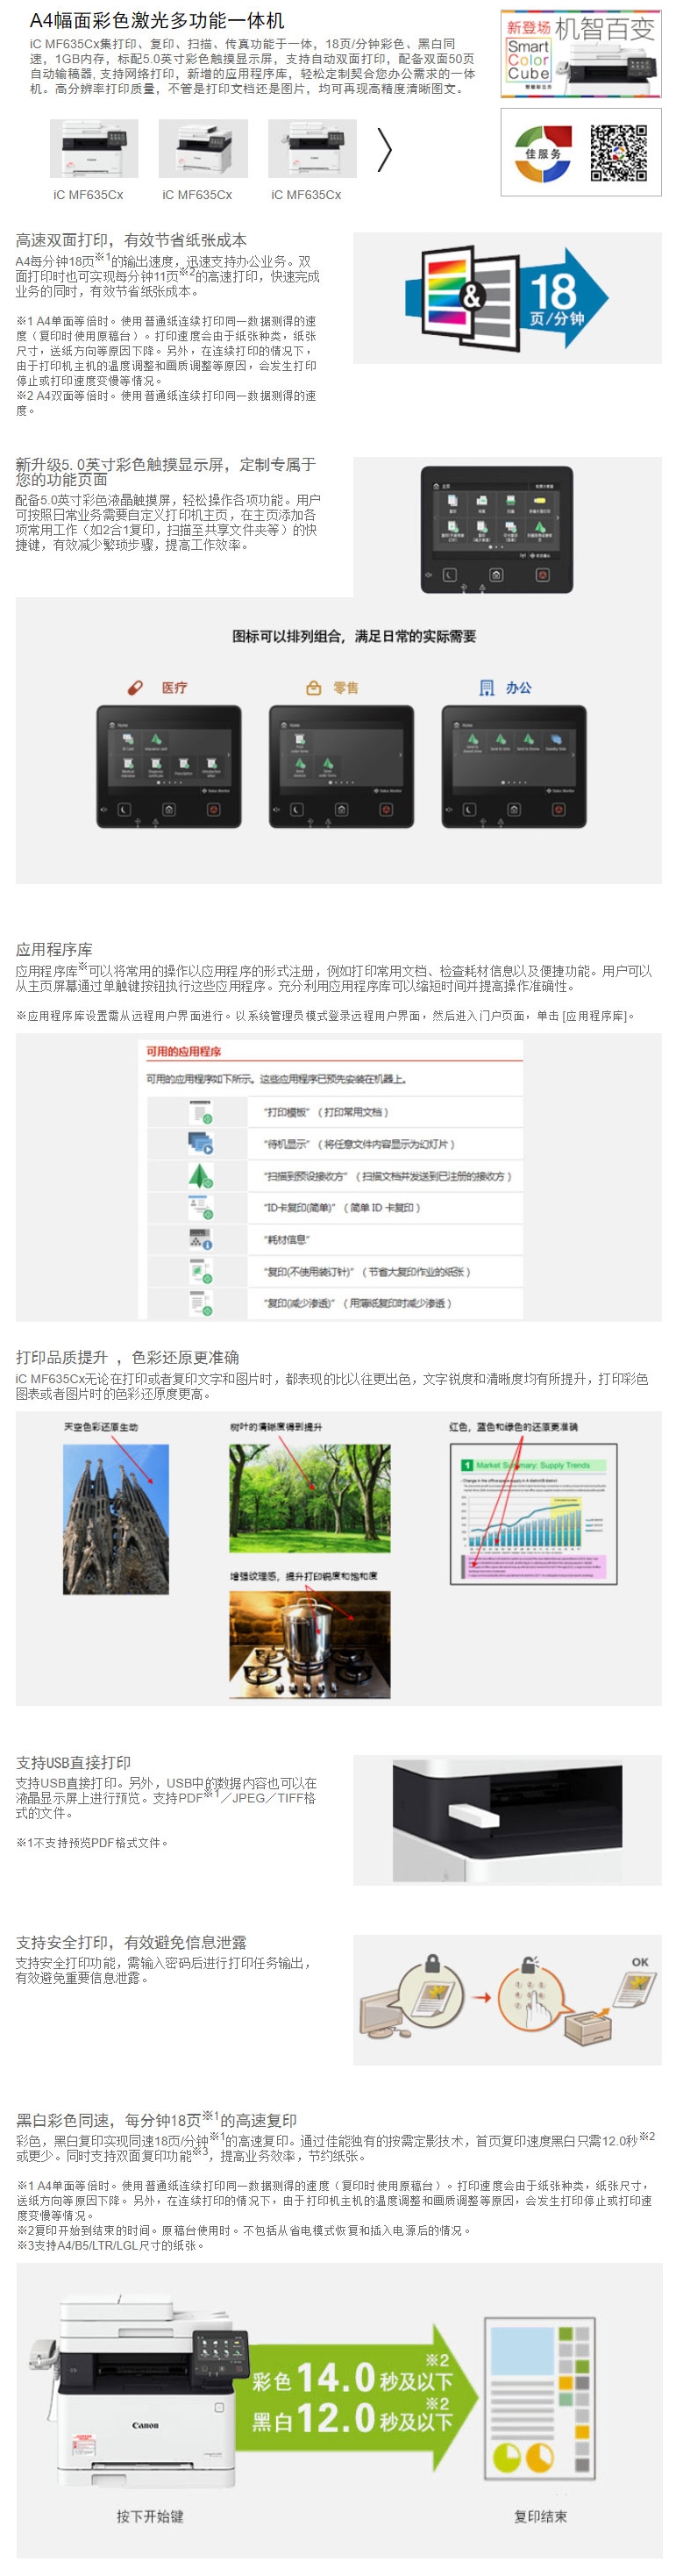676x2576 pixels.
Task: Click the 树叶的清晰度得到提升 forest photo
Action: (x=309, y=1498)
